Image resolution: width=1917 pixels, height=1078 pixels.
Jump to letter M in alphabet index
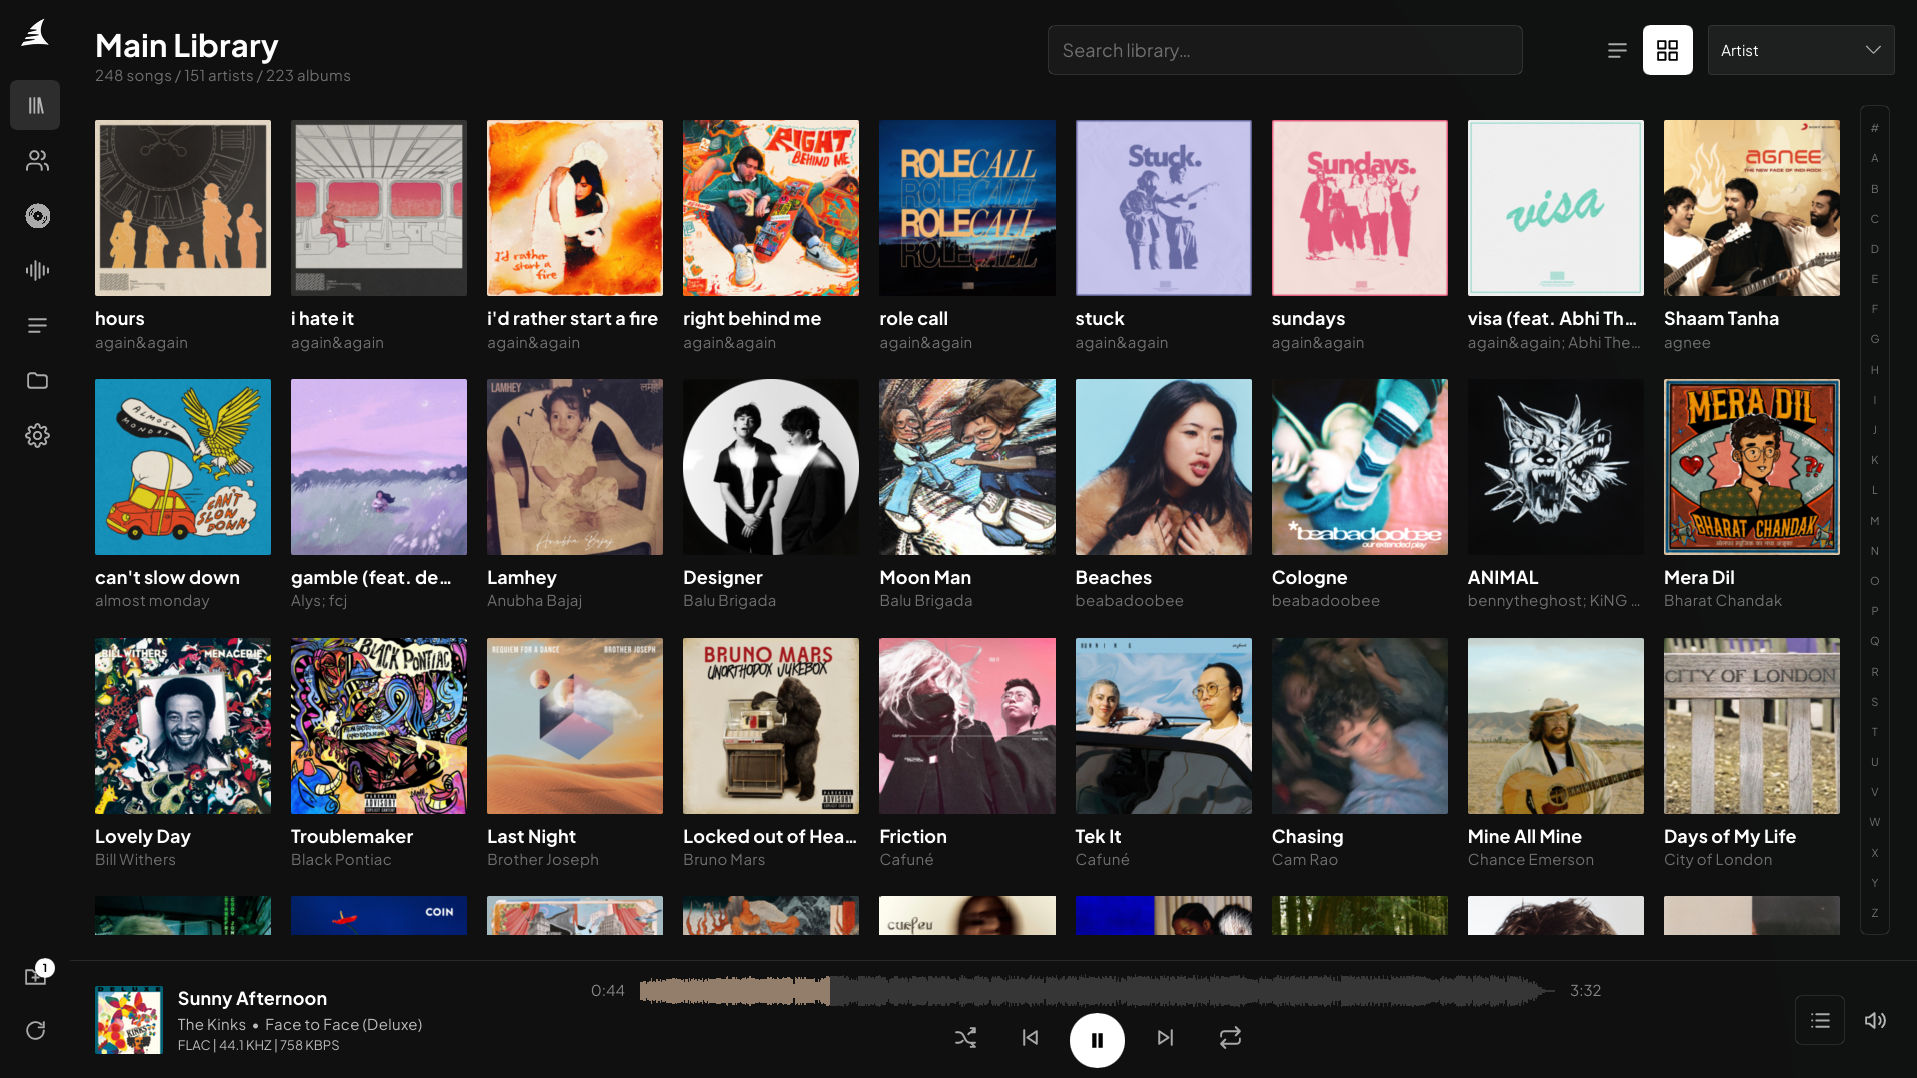(x=1874, y=521)
